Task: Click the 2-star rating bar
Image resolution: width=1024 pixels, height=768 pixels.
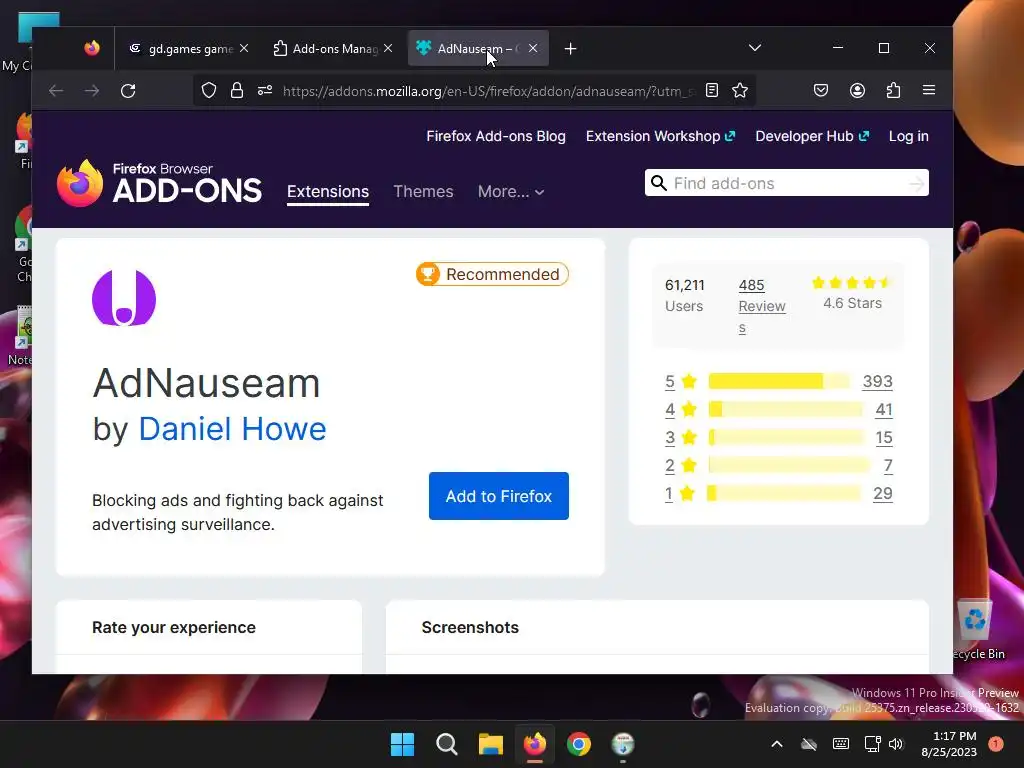Action: coord(789,465)
